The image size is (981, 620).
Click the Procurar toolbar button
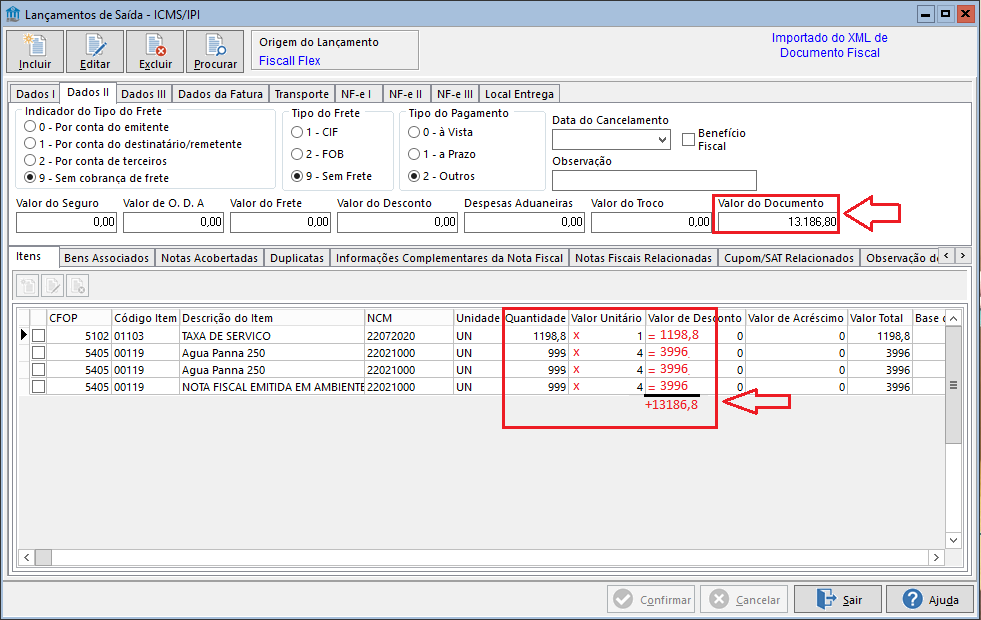(x=215, y=51)
